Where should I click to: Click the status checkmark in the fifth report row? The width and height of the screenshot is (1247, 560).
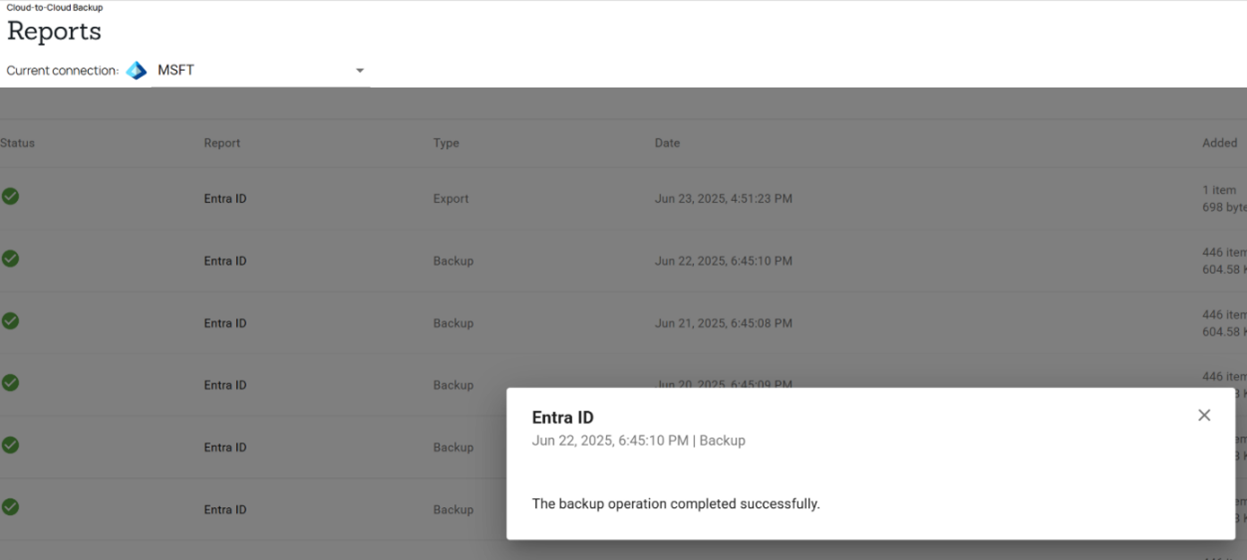click(x=10, y=445)
